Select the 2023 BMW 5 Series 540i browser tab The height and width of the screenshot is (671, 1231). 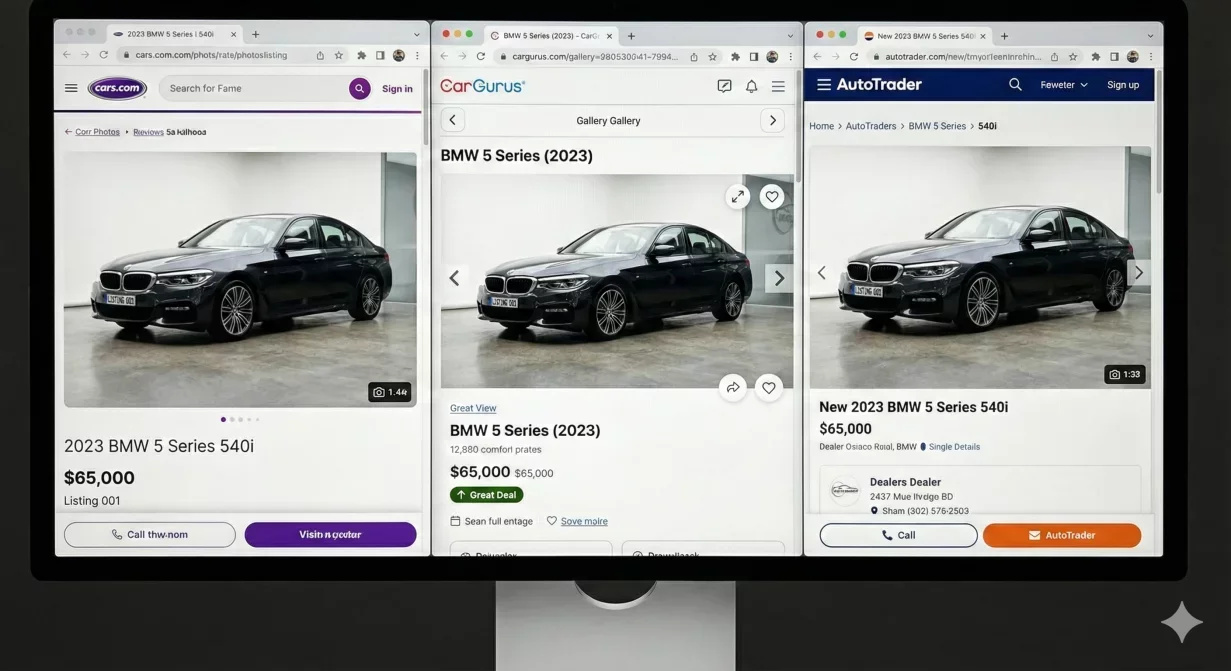(174, 34)
